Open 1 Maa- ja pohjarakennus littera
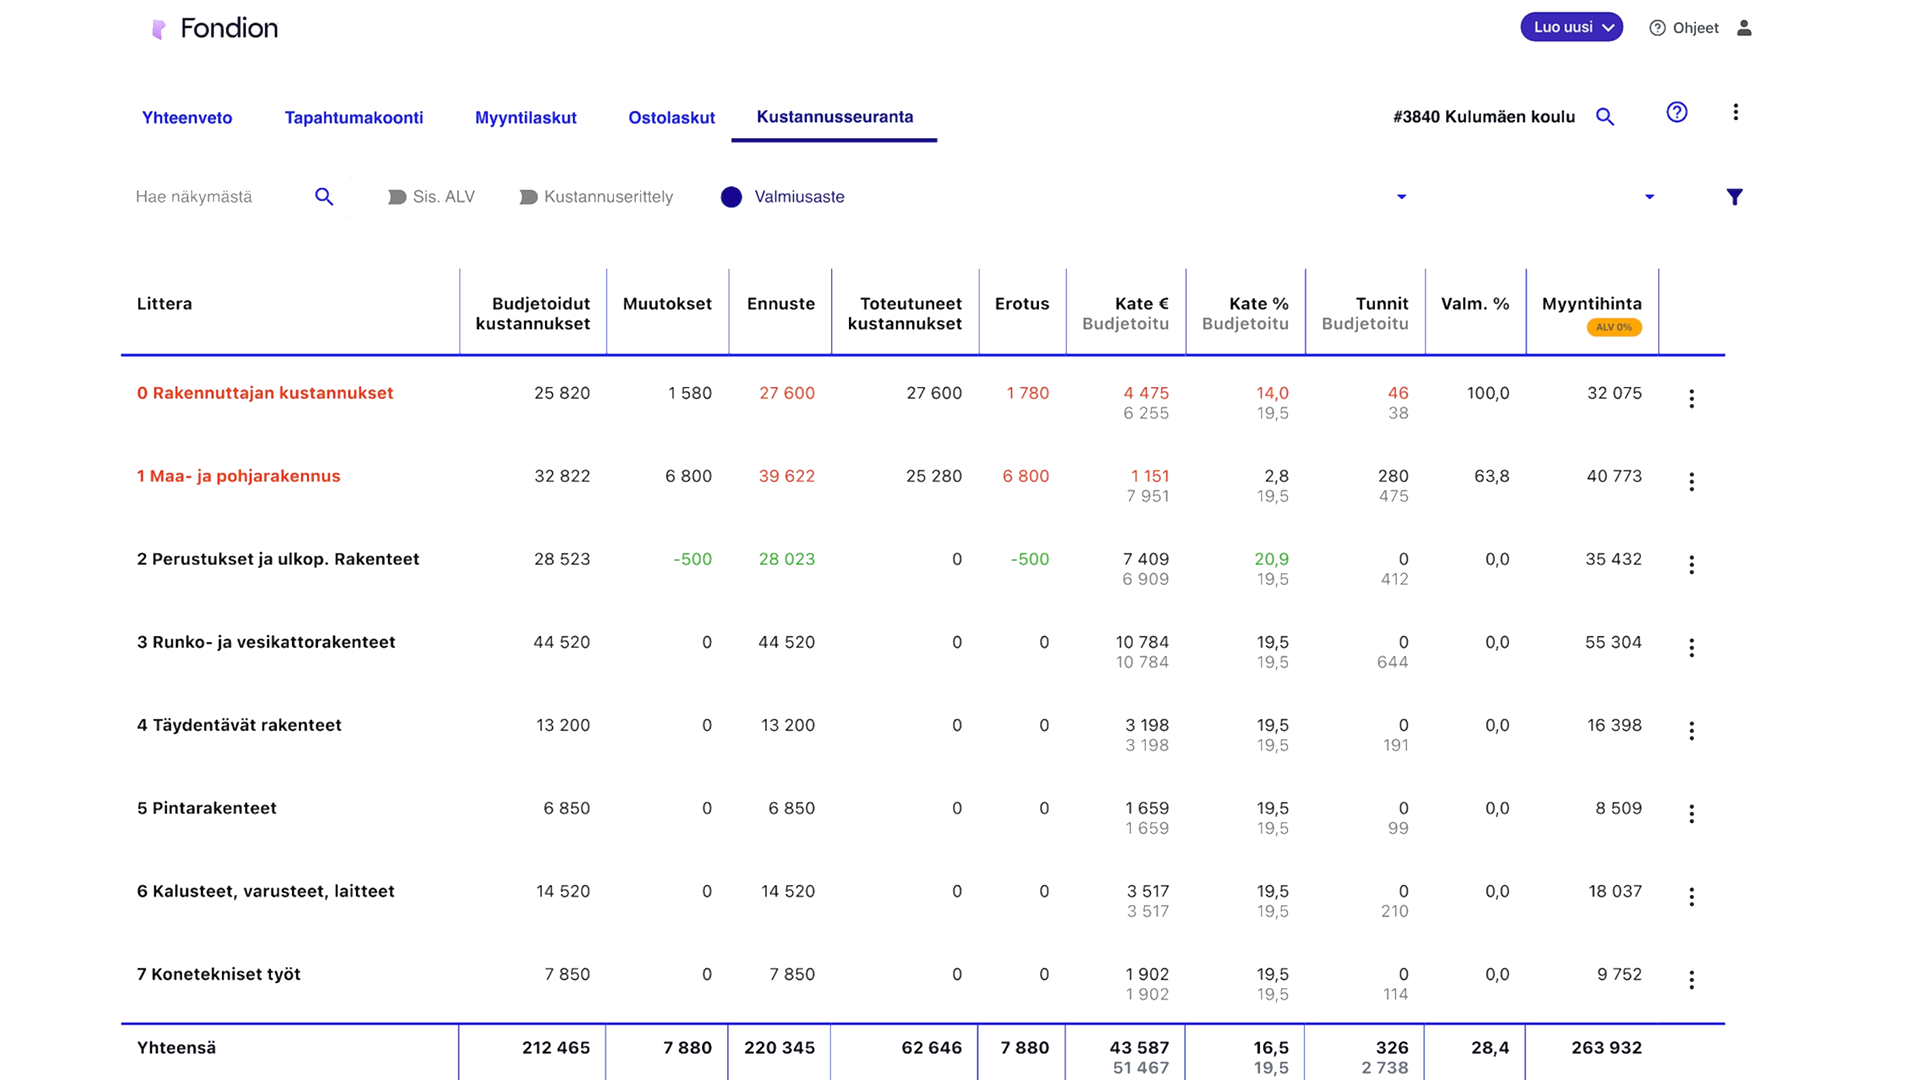 click(x=239, y=476)
